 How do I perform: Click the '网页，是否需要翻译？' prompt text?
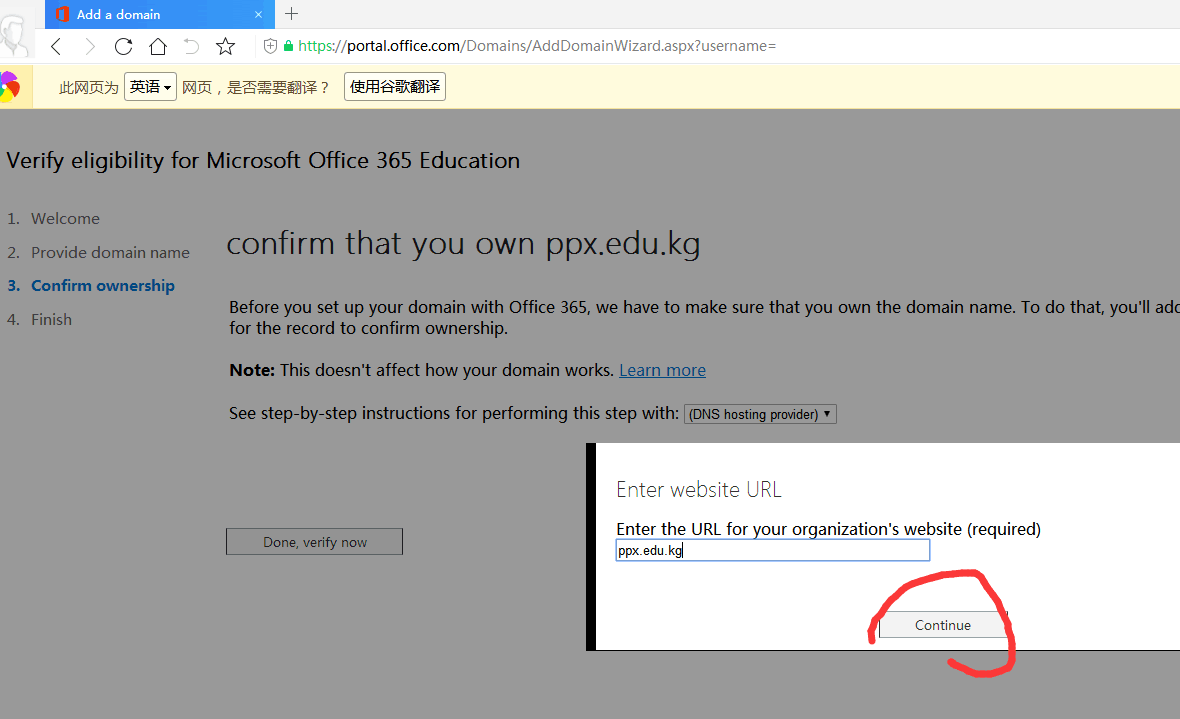coord(256,87)
